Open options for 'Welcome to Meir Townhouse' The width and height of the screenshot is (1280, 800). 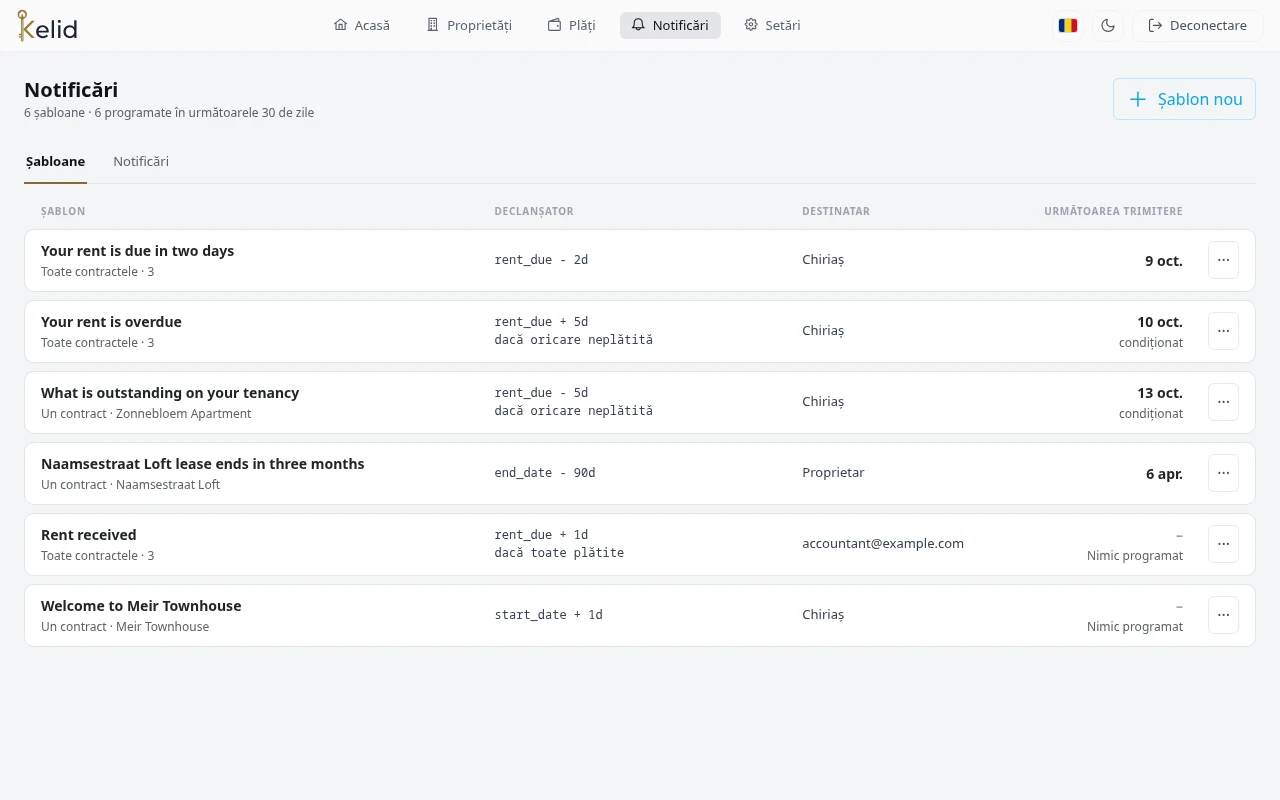click(x=1223, y=615)
